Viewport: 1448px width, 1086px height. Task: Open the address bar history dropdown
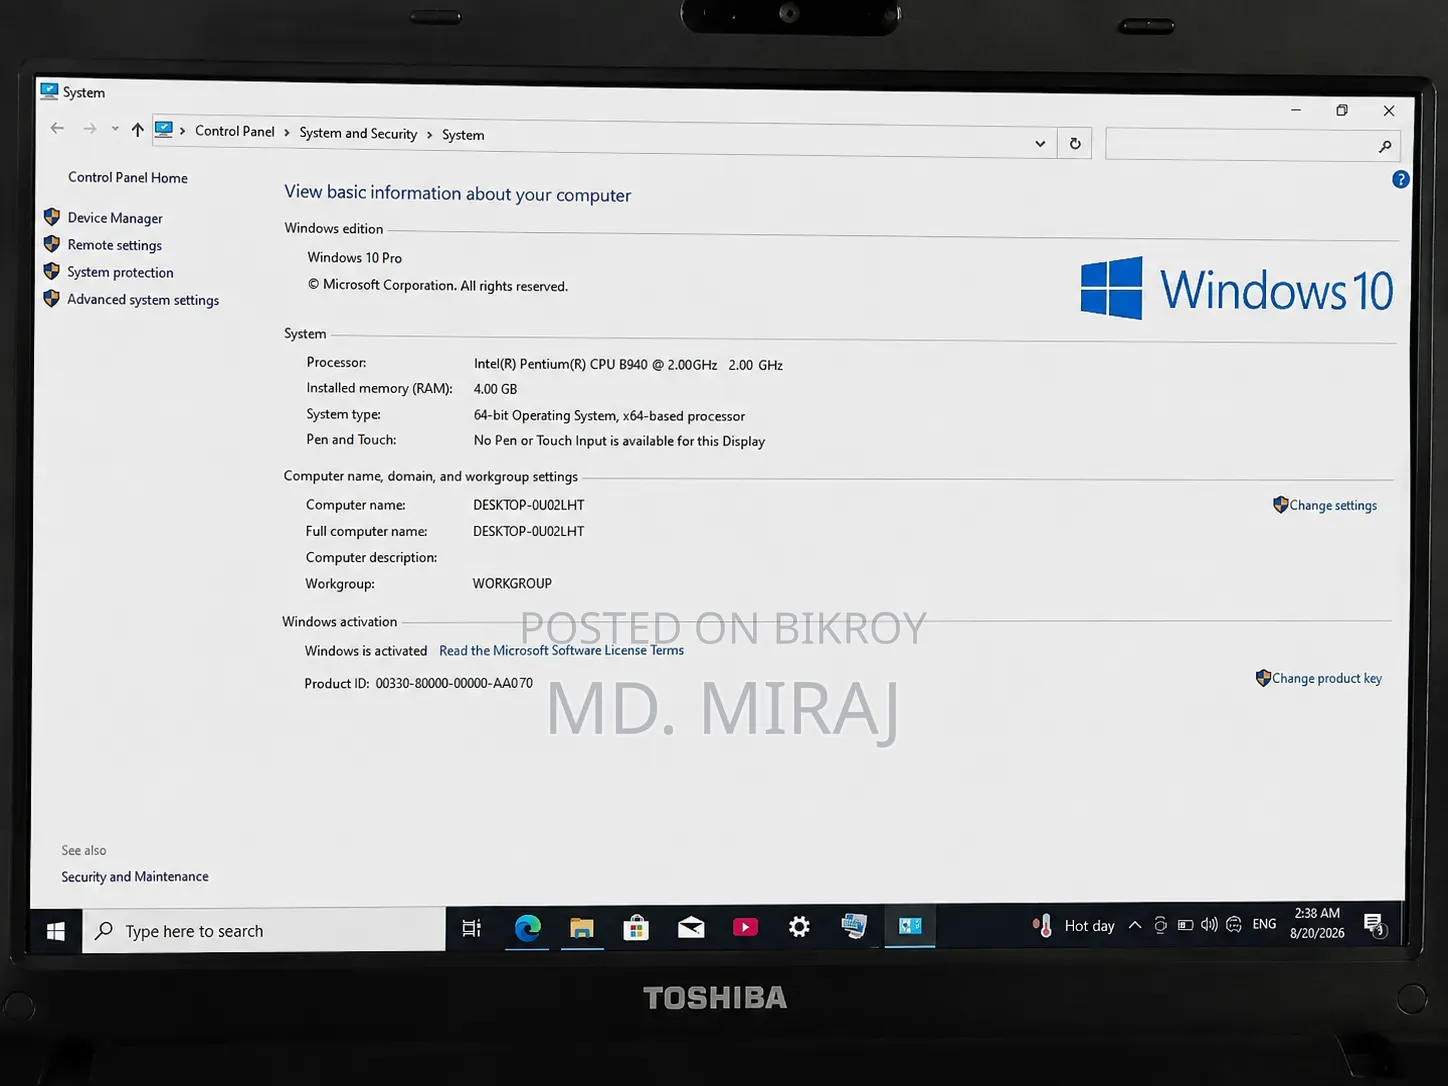pyautogui.click(x=1040, y=143)
